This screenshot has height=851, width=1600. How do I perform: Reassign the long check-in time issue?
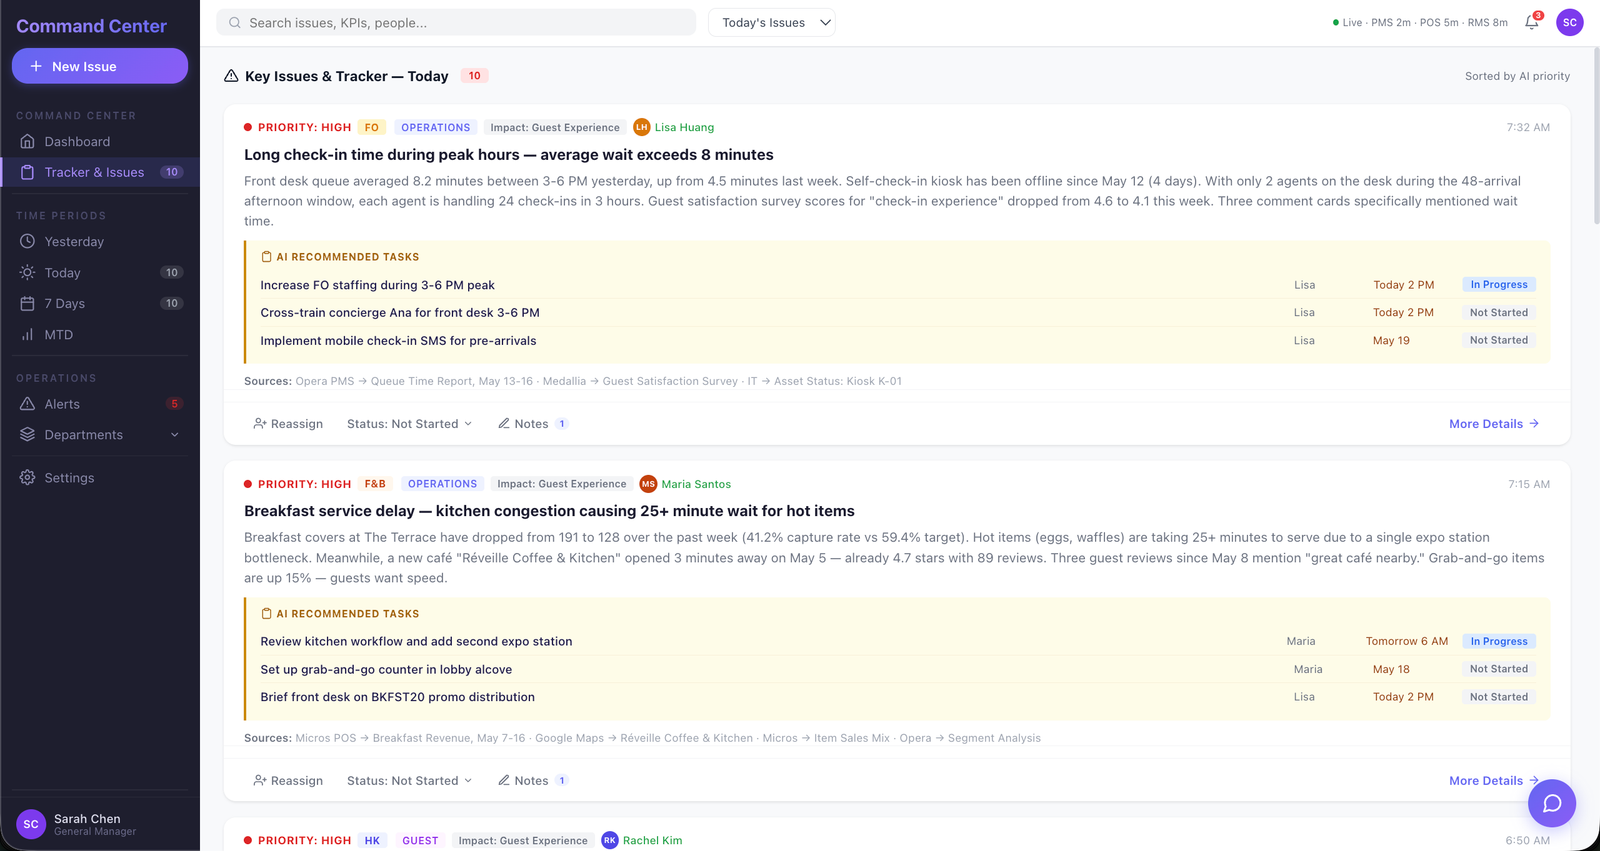pyautogui.click(x=288, y=424)
